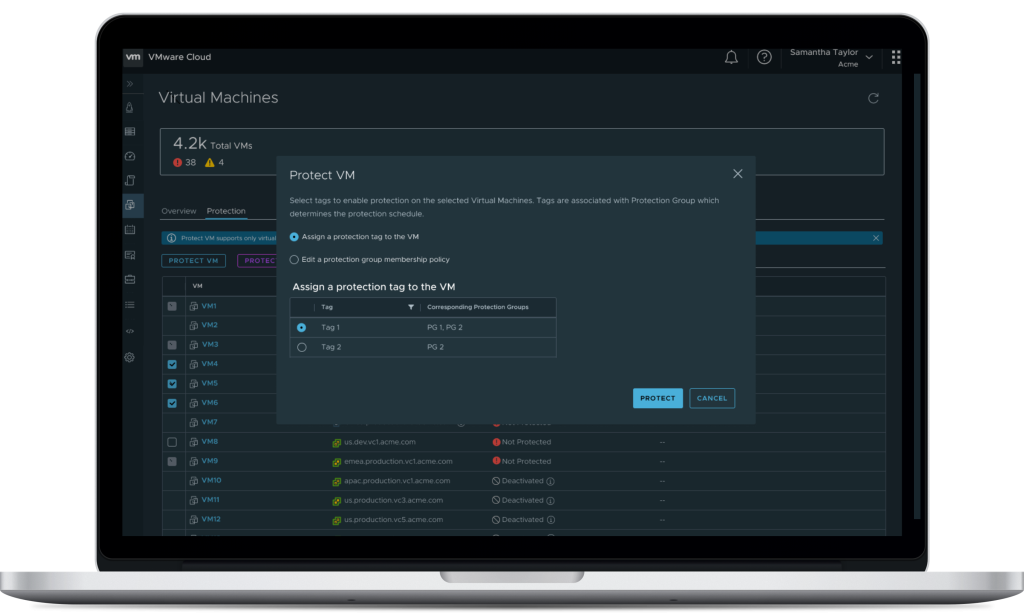The image size is (1024, 614).
Task: Open the calendar schedule sidebar icon
Action: click(x=130, y=230)
